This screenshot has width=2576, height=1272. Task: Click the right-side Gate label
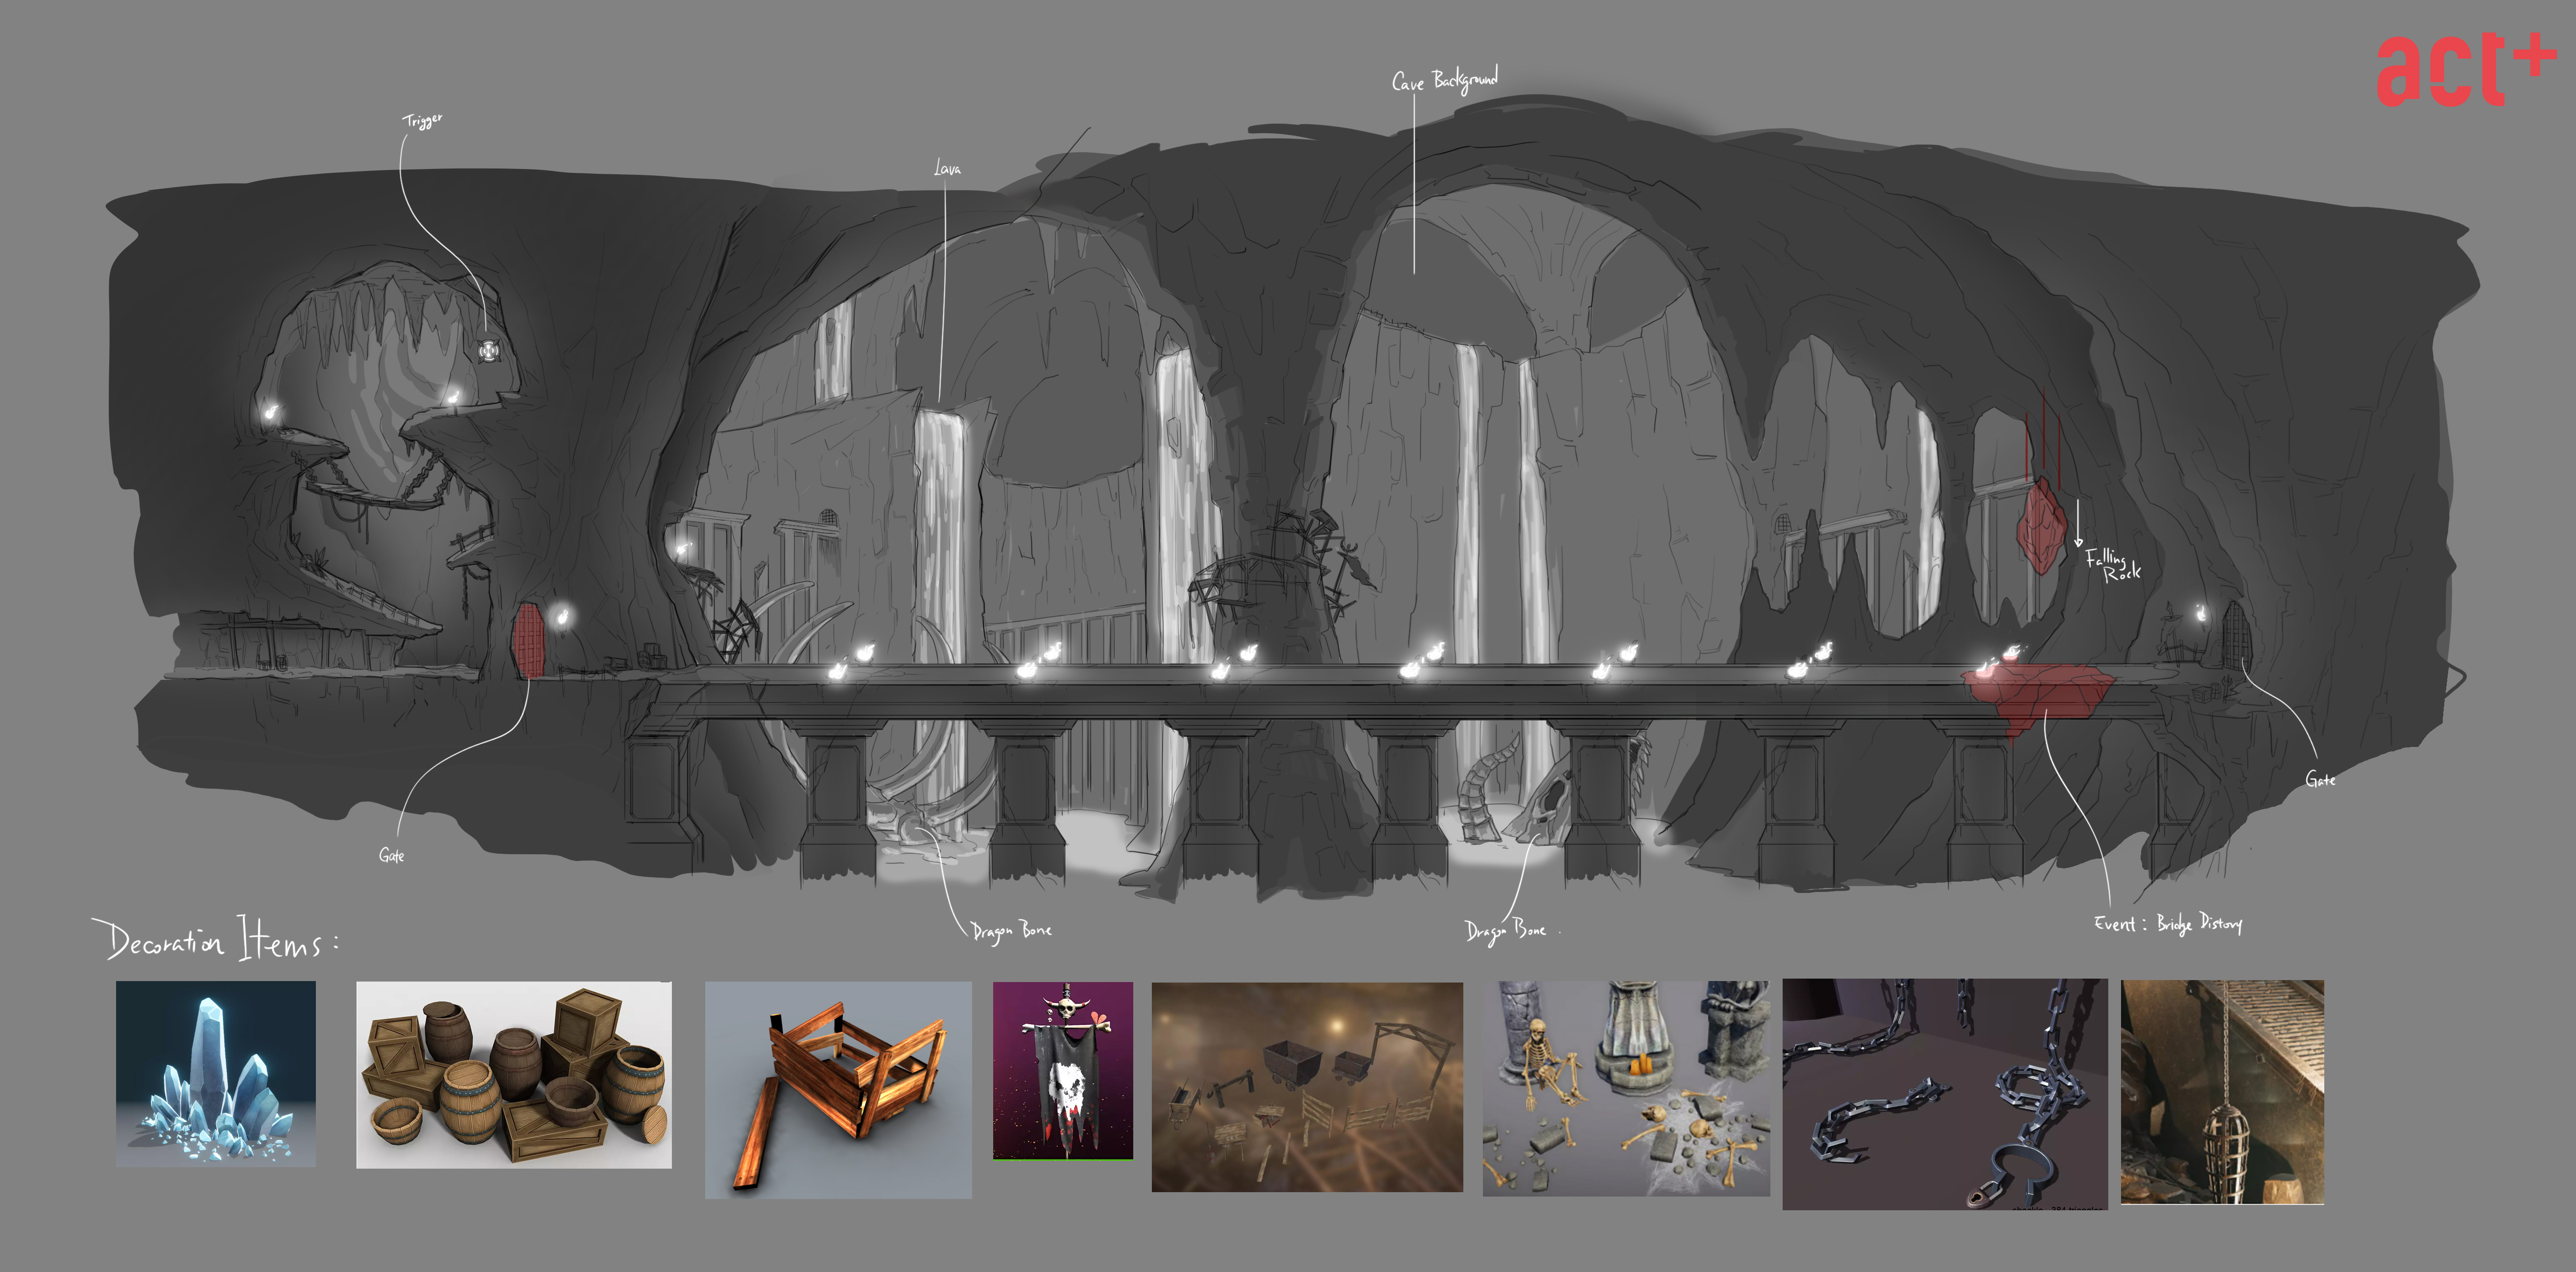(x=2320, y=779)
